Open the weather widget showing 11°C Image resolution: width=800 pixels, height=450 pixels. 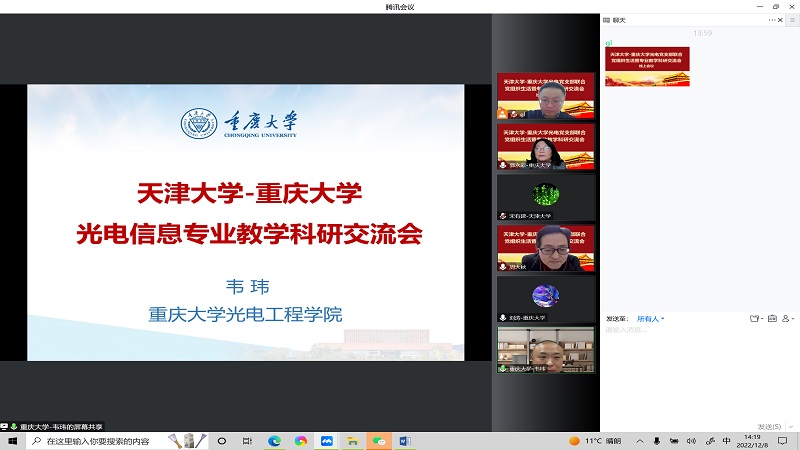595,441
